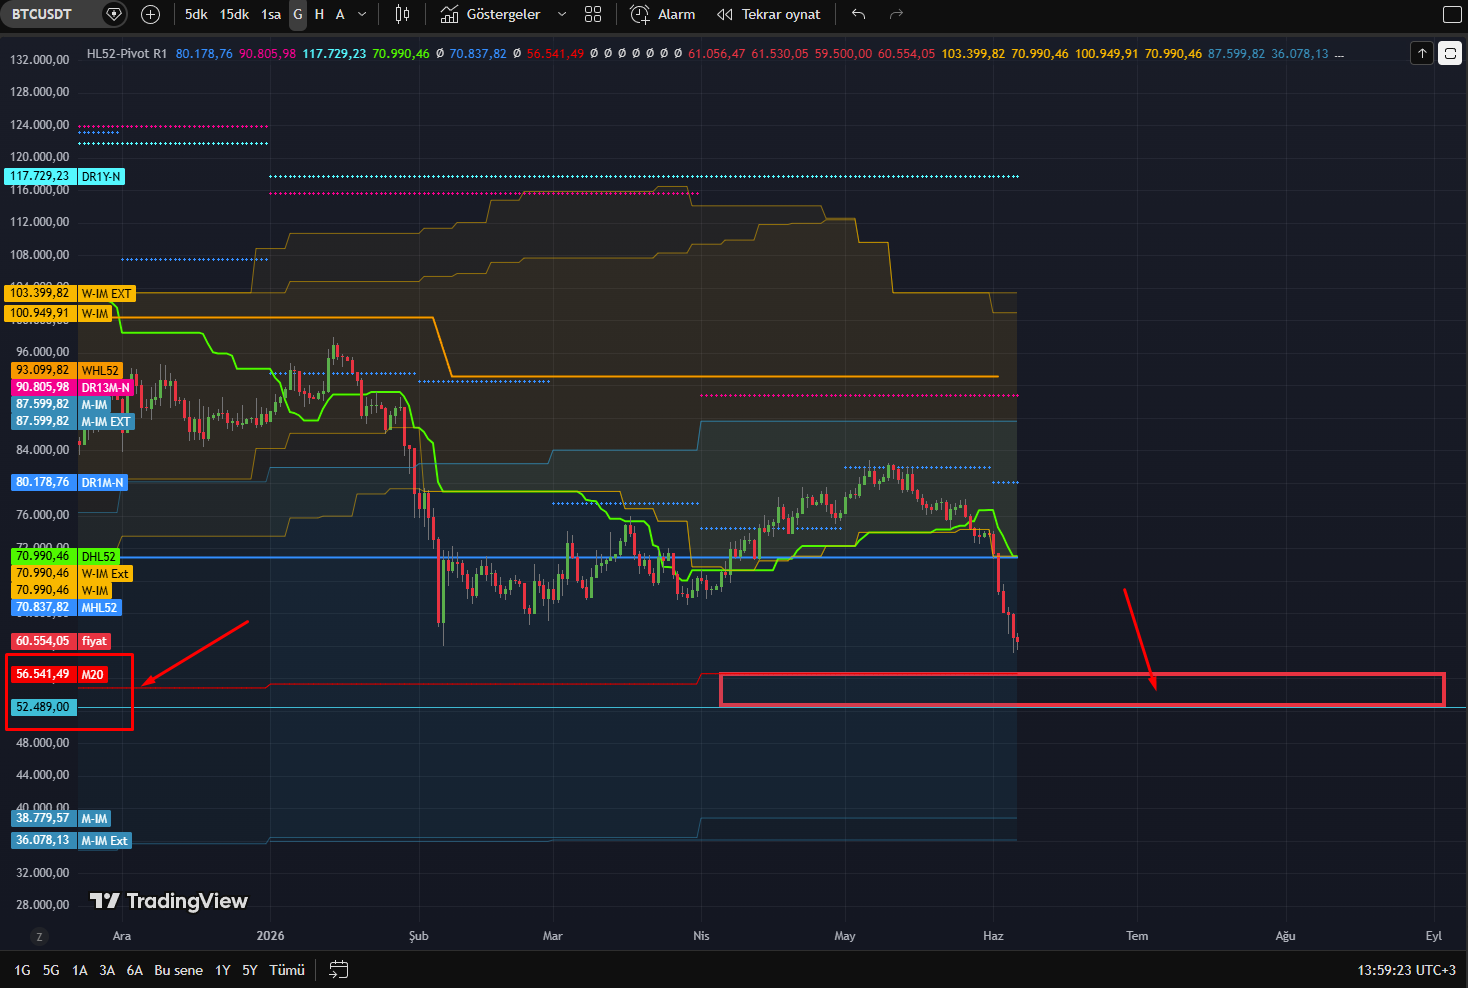Click the Tem label on time axis
This screenshot has height=988, width=1468.
coord(1137,936)
